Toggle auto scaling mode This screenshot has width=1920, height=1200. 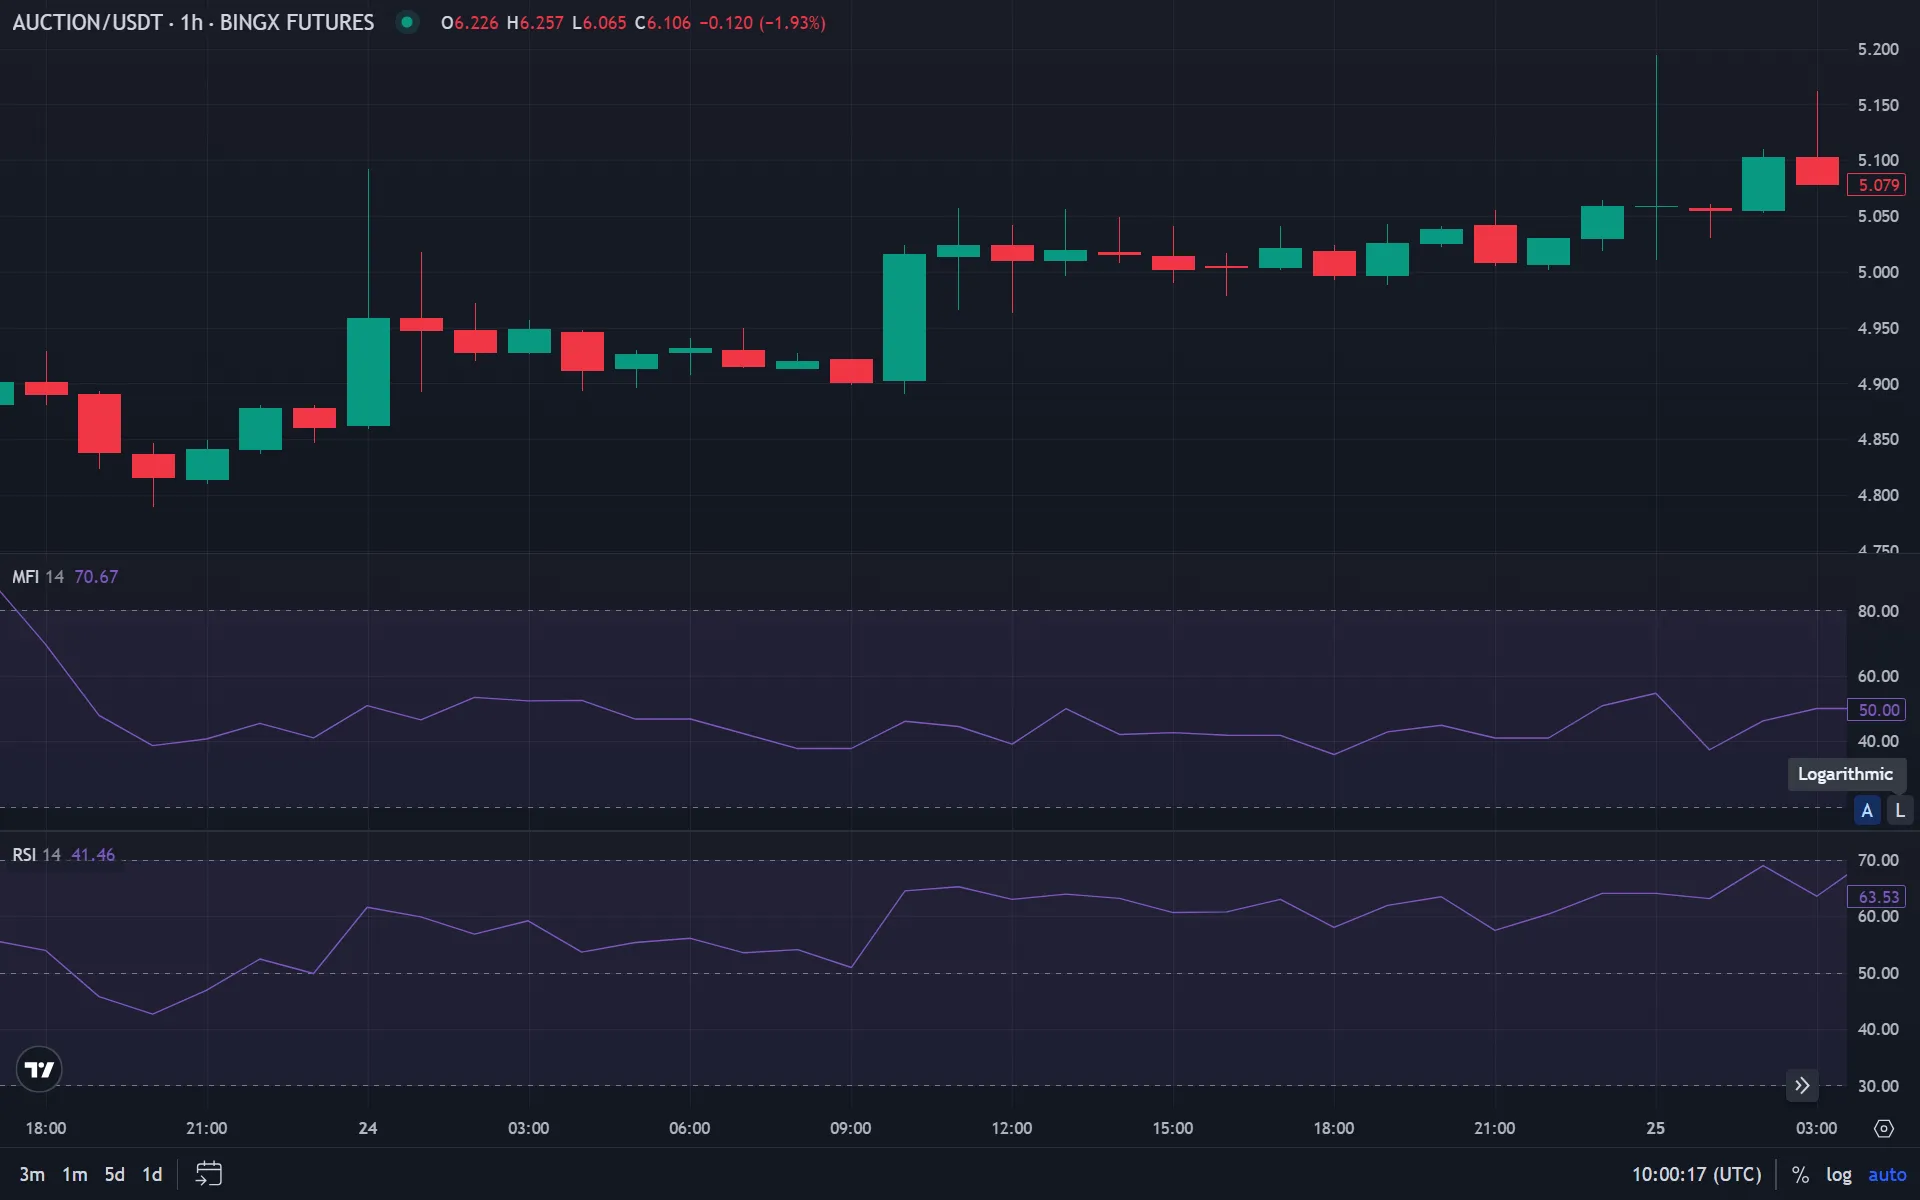[x=1889, y=1174]
